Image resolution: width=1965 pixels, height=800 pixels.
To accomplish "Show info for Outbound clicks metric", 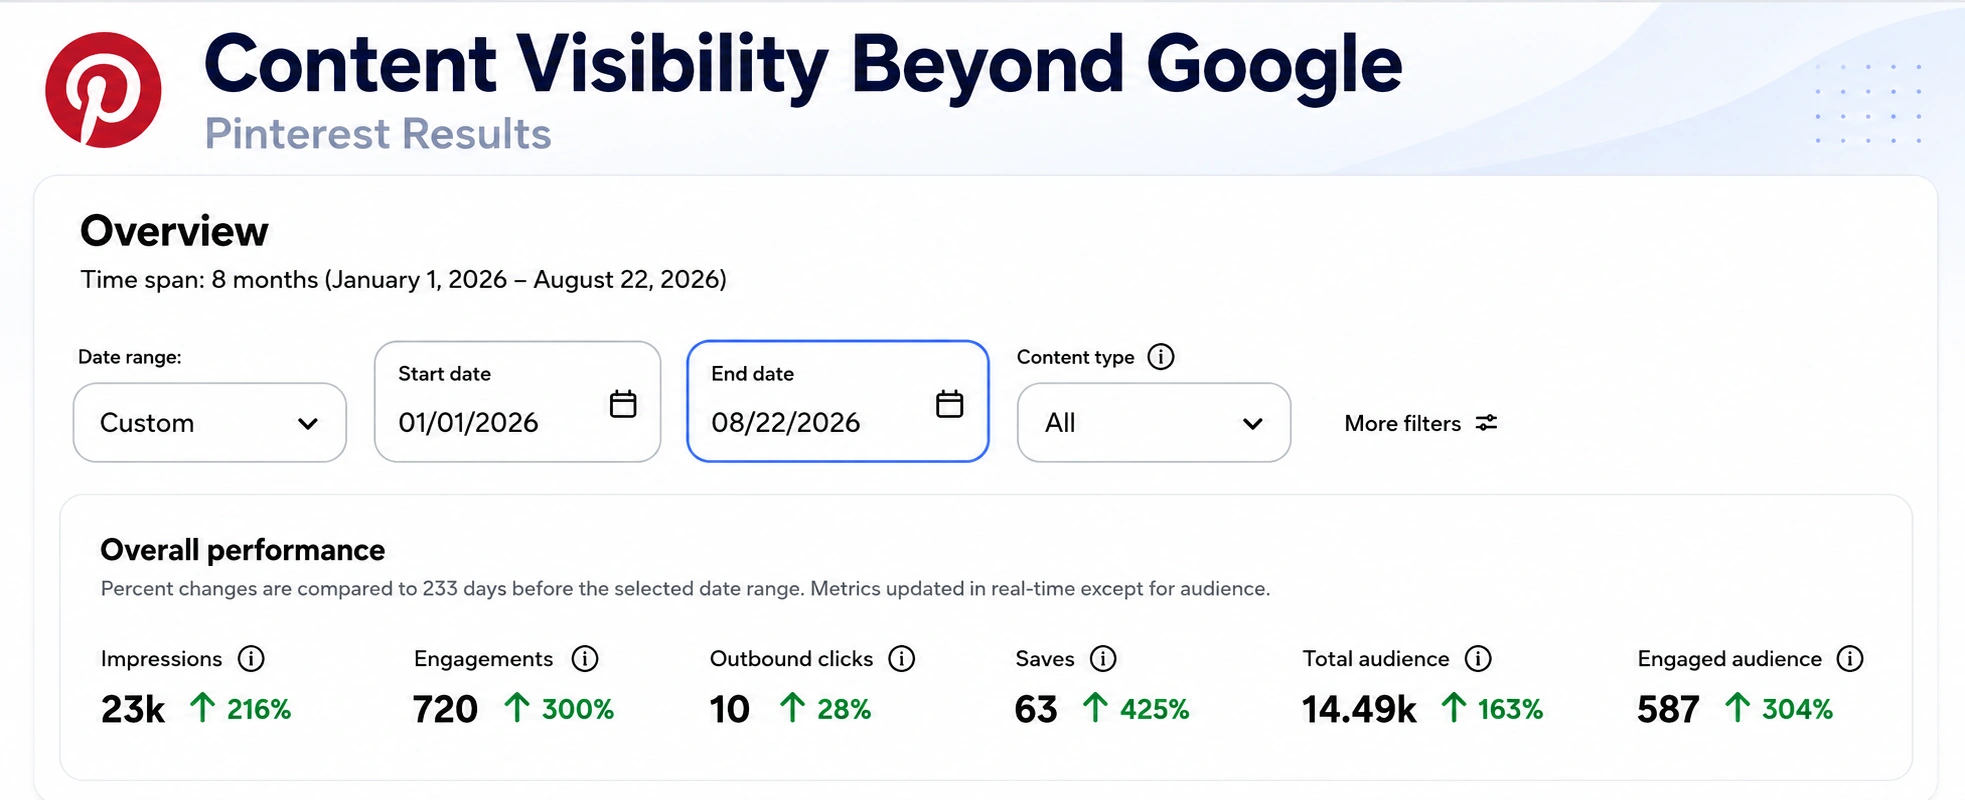I will click(902, 659).
